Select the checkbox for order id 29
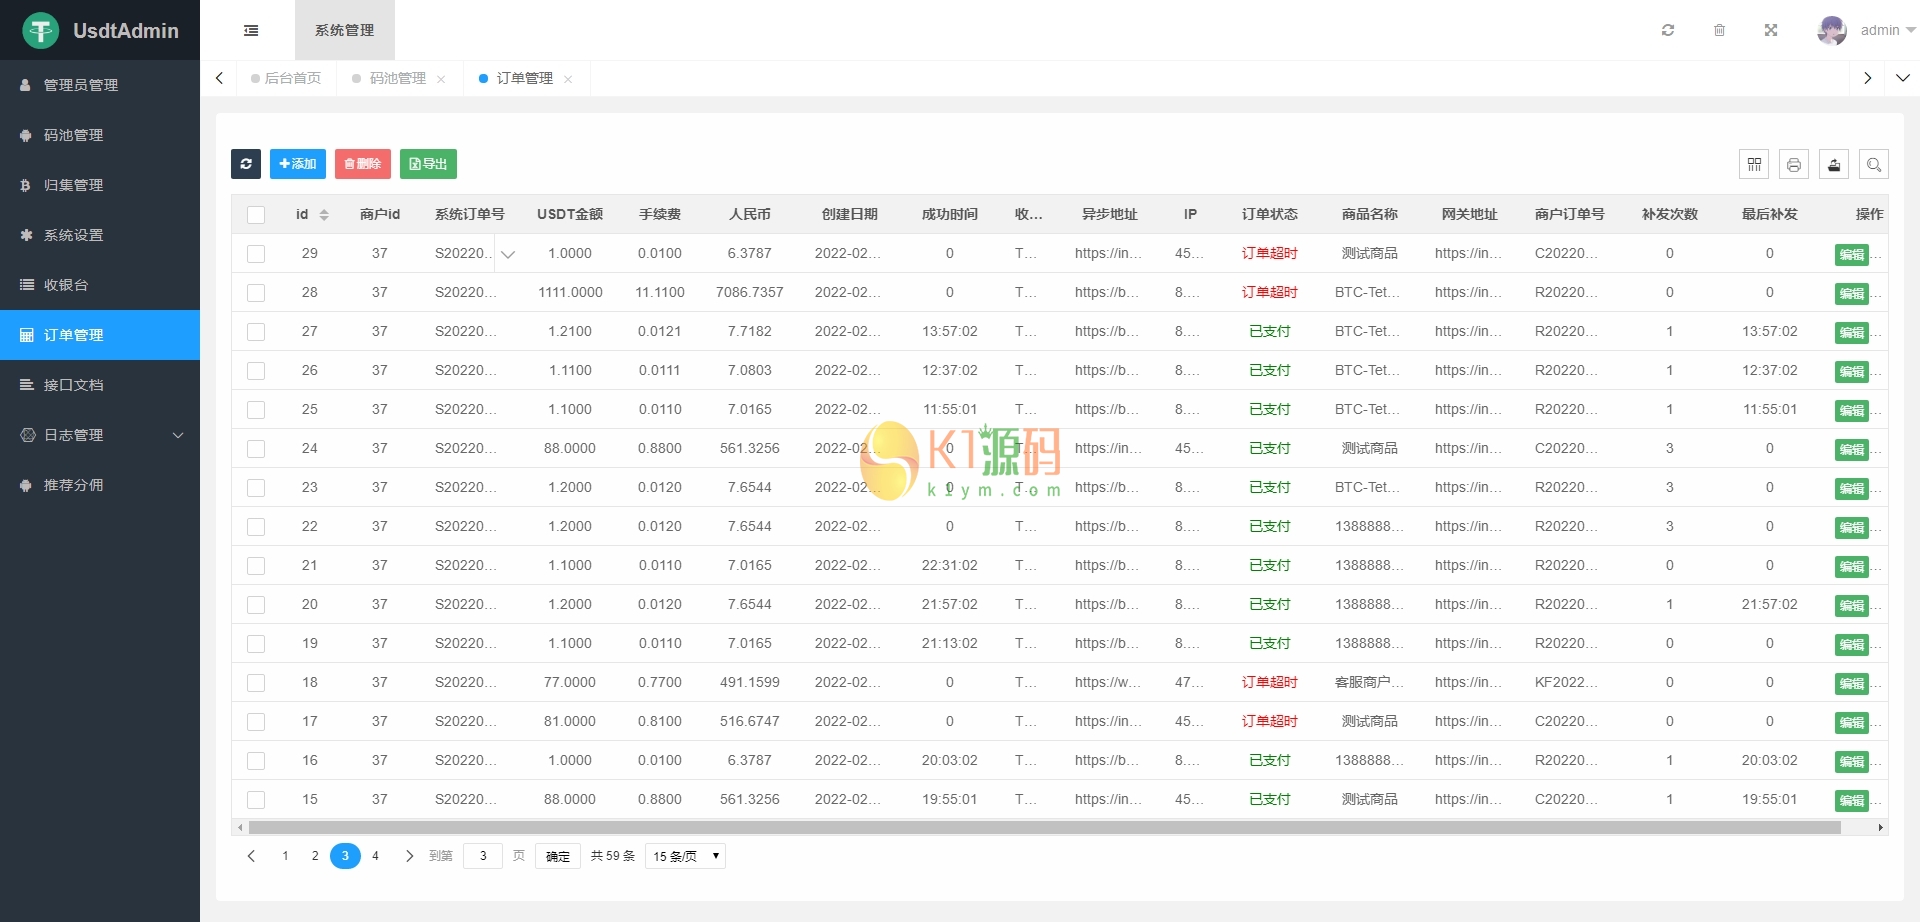The width and height of the screenshot is (1920, 922). [x=256, y=254]
